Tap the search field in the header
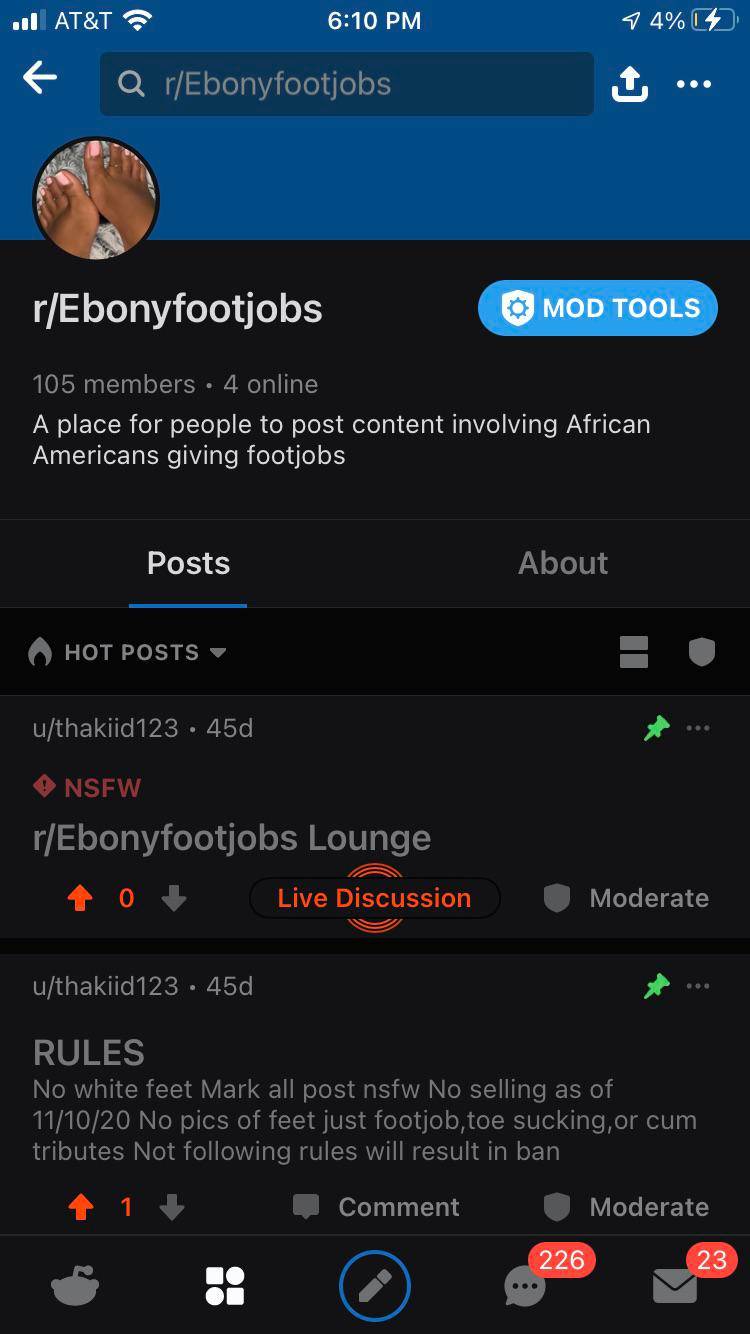750x1334 pixels. 346,84
